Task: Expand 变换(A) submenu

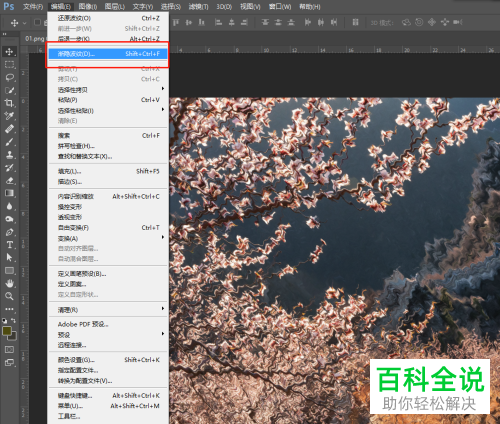Action: click(163, 237)
